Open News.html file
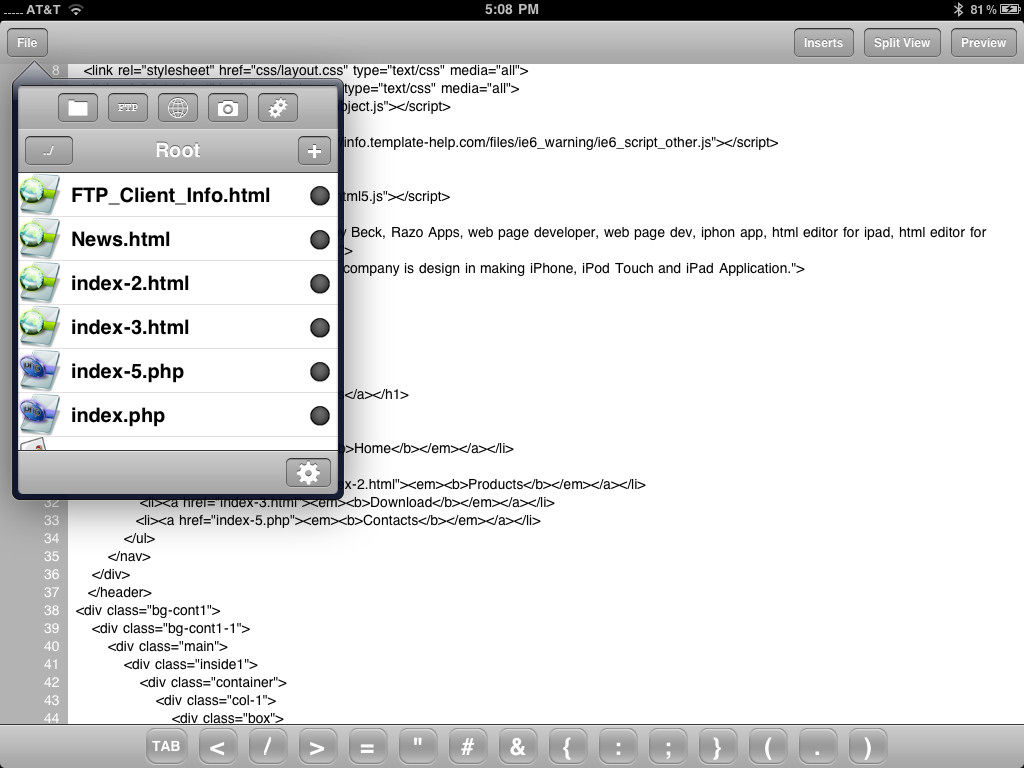This screenshot has height=768, width=1024. pyautogui.click(x=178, y=239)
